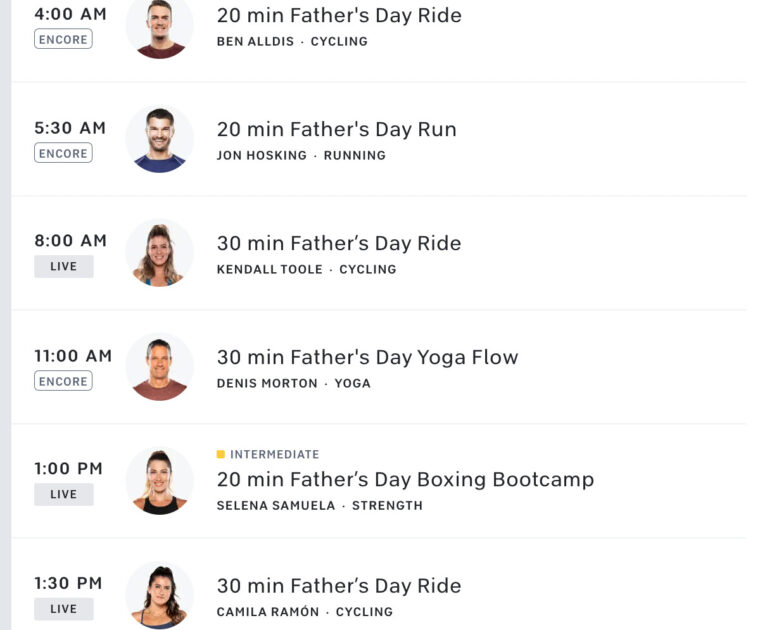This screenshot has height=630, width=760.
Task: Click Ben Alldis instructor avatar
Action: coord(160,27)
